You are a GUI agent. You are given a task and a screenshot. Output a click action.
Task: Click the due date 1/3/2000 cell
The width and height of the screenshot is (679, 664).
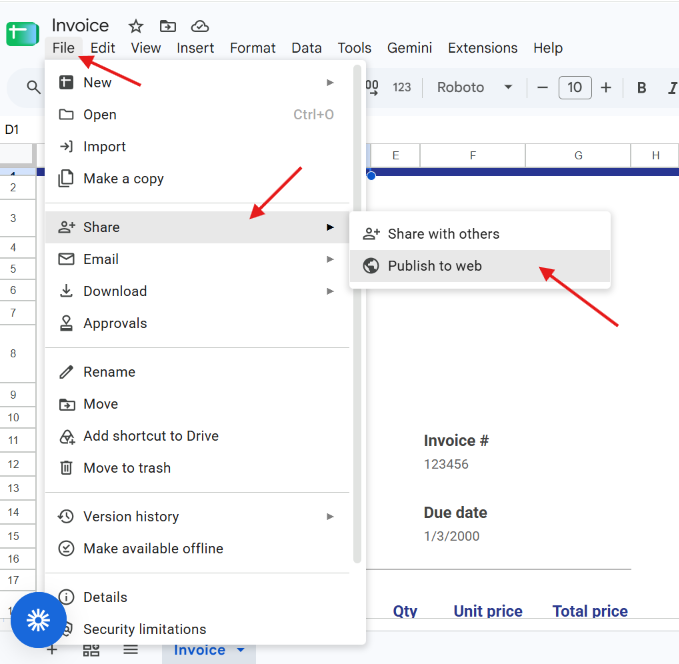tap(452, 536)
